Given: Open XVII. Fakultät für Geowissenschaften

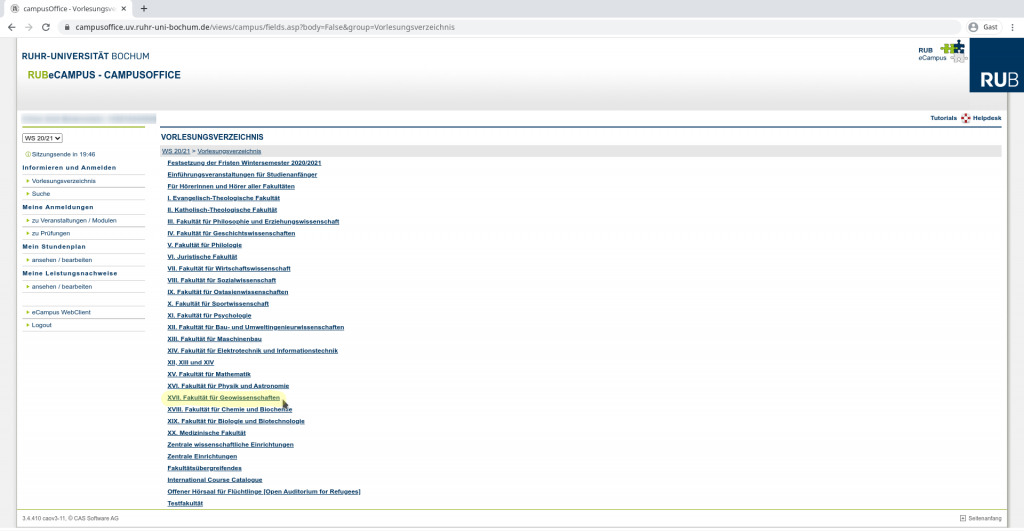Looking at the screenshot, I should pyautogui.click(x=223, y=398).
